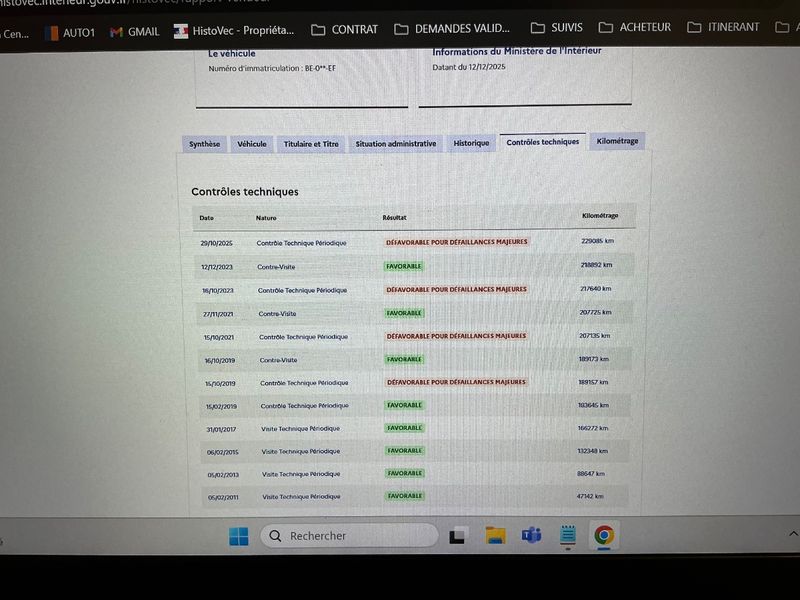
Task: Click the Nature column header
Action: point(266,218)
